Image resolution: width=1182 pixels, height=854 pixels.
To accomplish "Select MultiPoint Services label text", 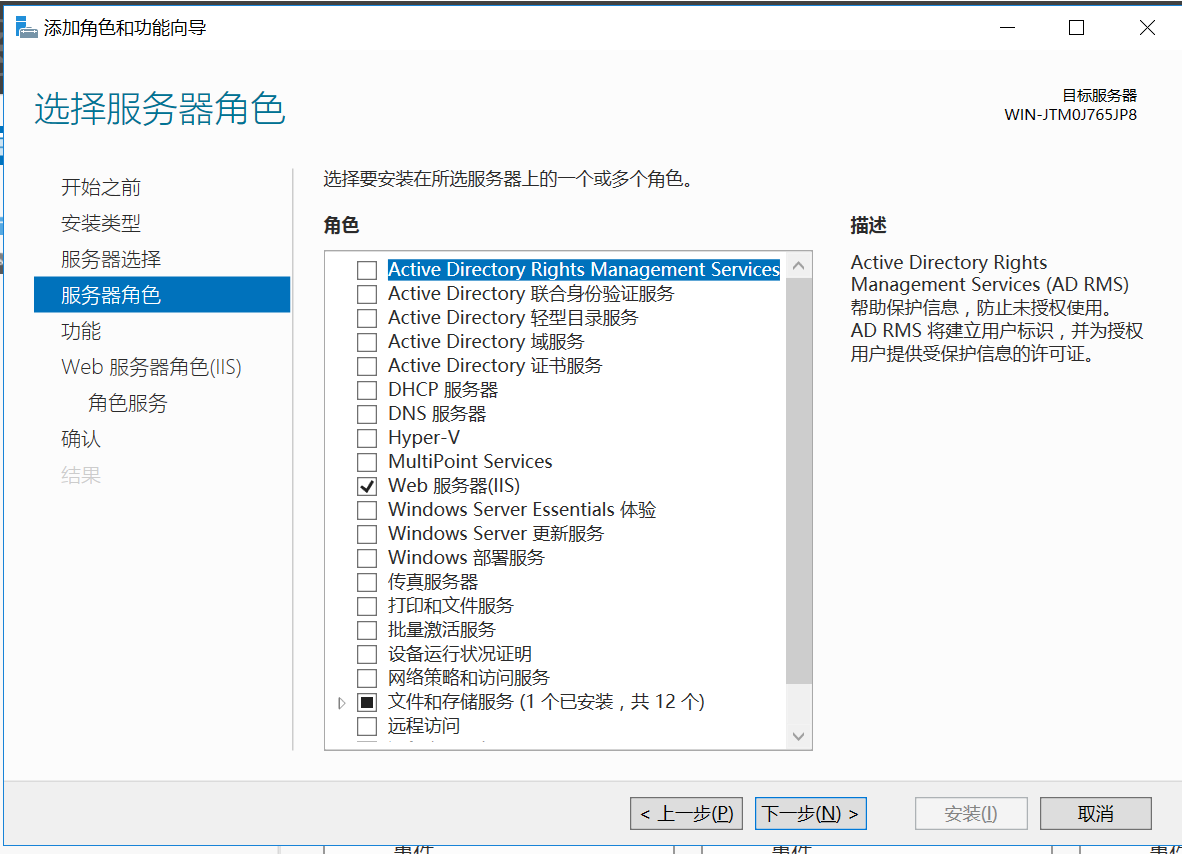I will [470, 461].
